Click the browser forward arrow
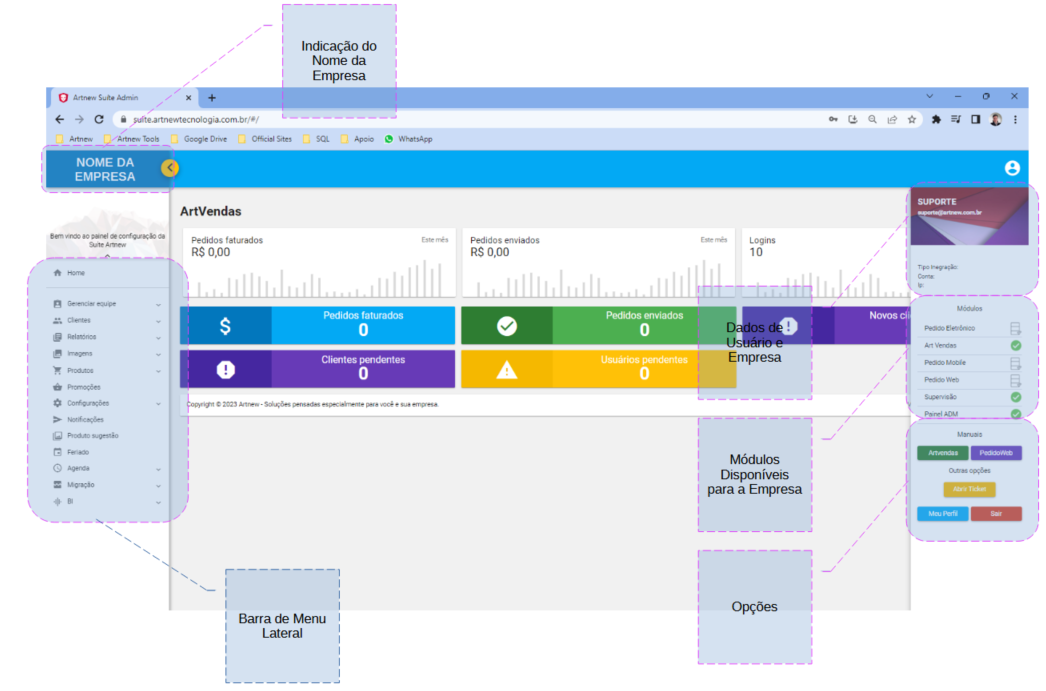Viewport: 1046px width, 691px height. 79,119
